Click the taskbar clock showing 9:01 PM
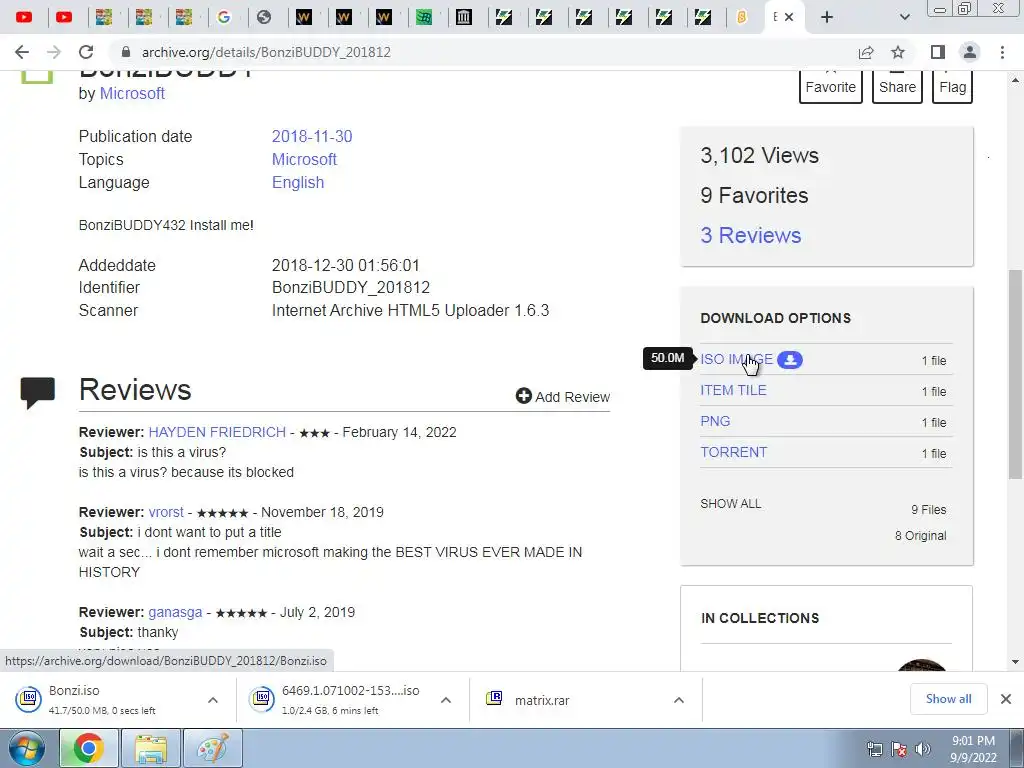 coord(973,749)
